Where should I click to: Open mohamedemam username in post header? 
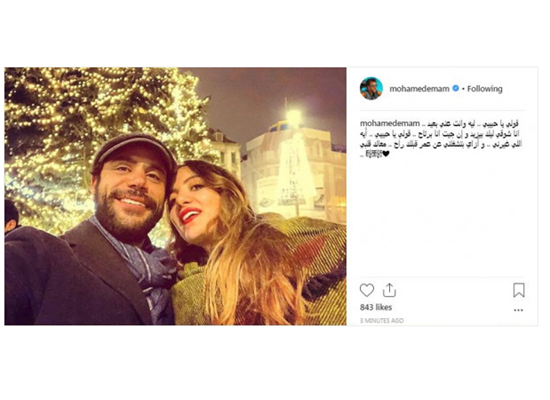pos(420,89)
